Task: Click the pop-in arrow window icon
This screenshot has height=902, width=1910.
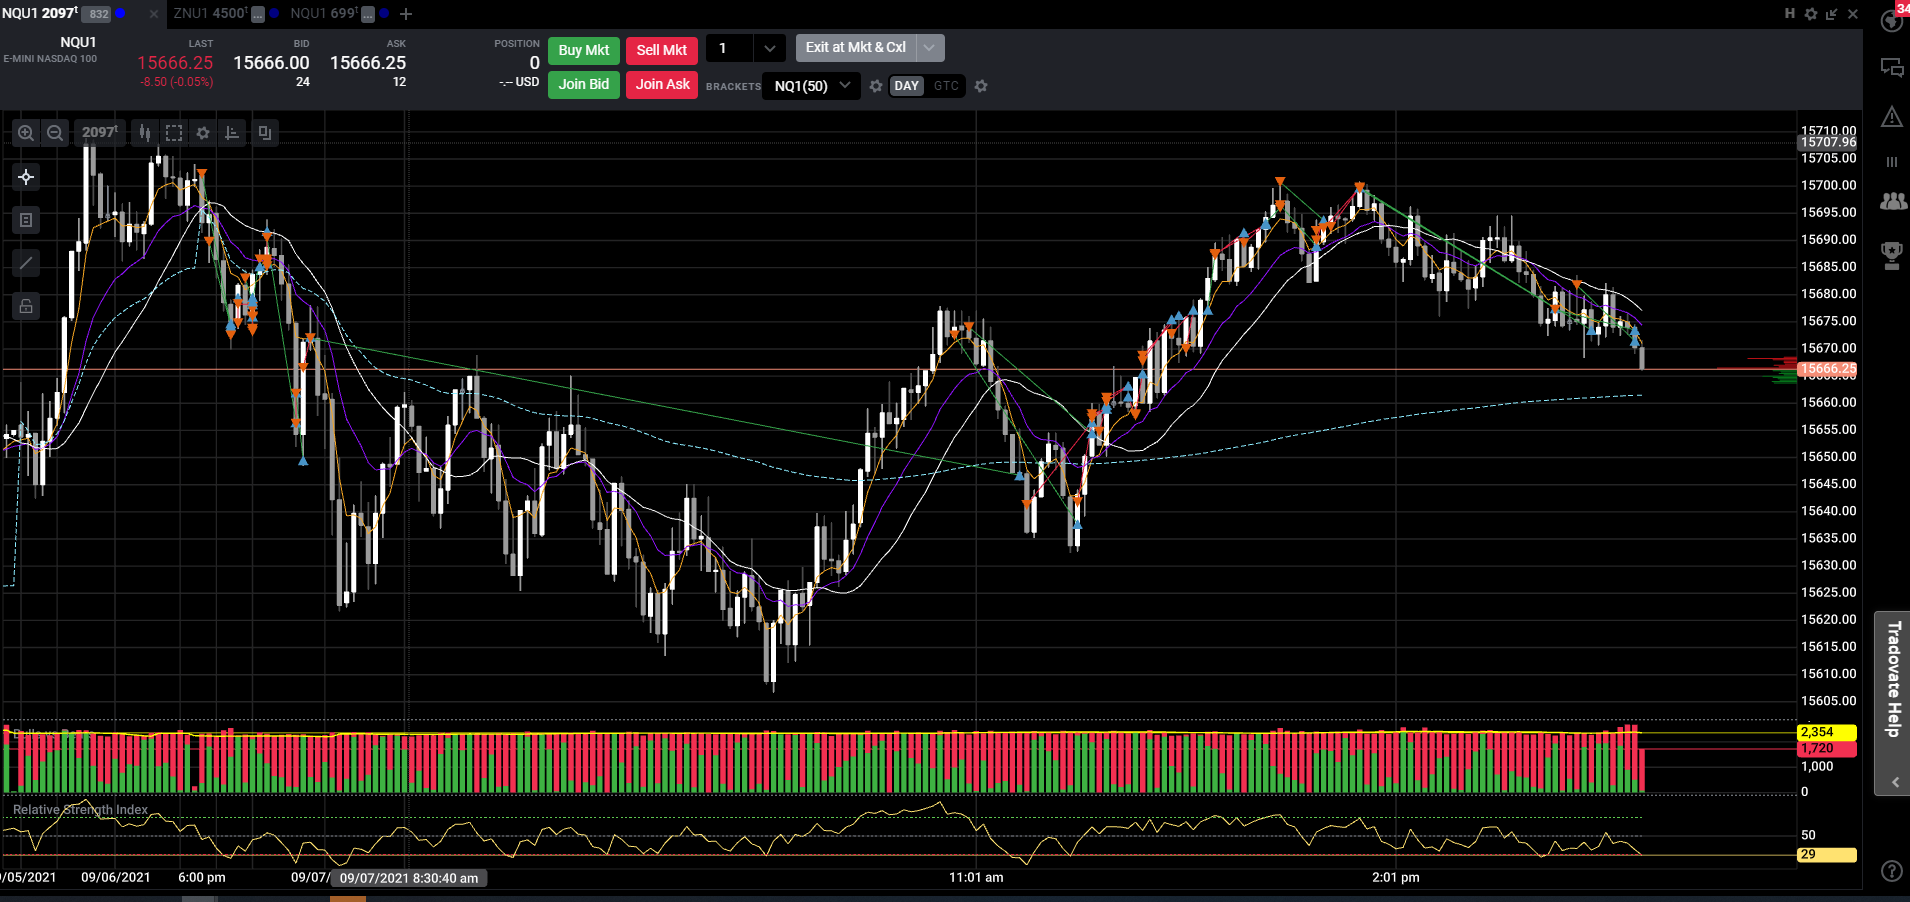Action: coord(1832,14)
